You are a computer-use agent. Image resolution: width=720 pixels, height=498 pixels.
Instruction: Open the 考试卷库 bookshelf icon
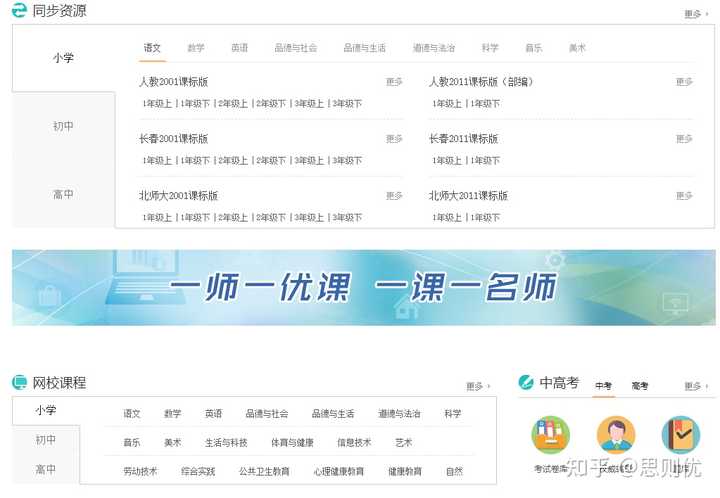(x=551, y=435)
